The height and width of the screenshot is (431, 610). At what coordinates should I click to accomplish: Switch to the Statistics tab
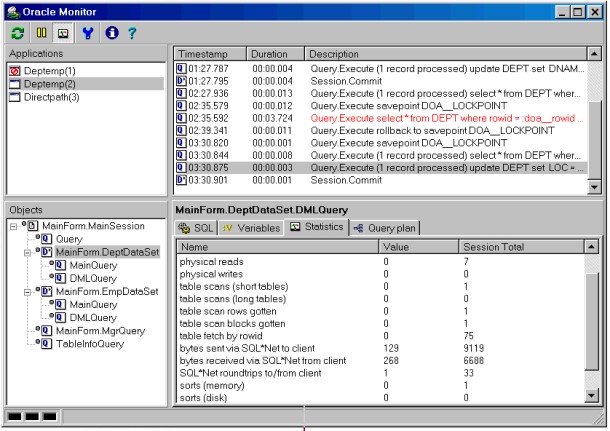click(x=317, y=227)
